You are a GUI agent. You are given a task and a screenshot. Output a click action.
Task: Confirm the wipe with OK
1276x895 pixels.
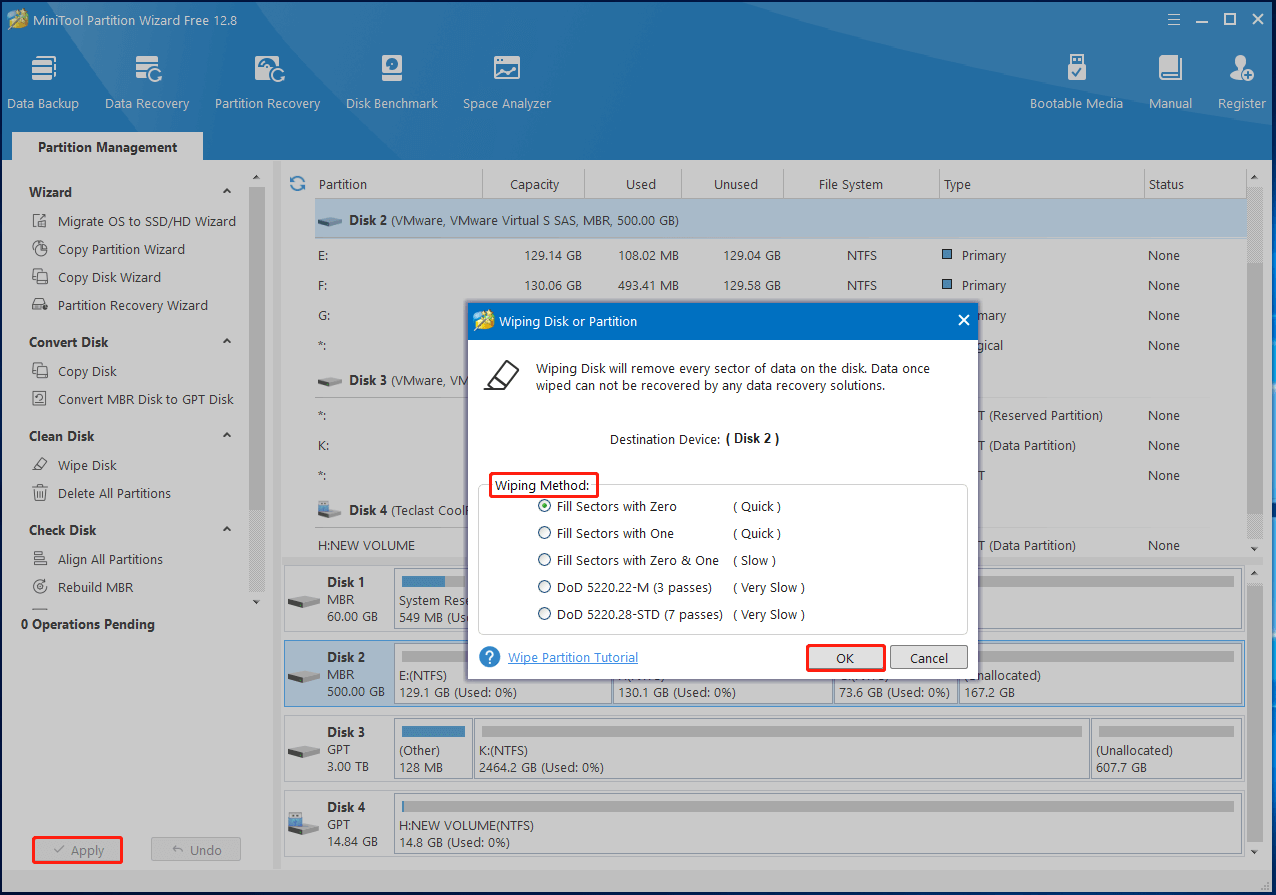tap(845, 658)
